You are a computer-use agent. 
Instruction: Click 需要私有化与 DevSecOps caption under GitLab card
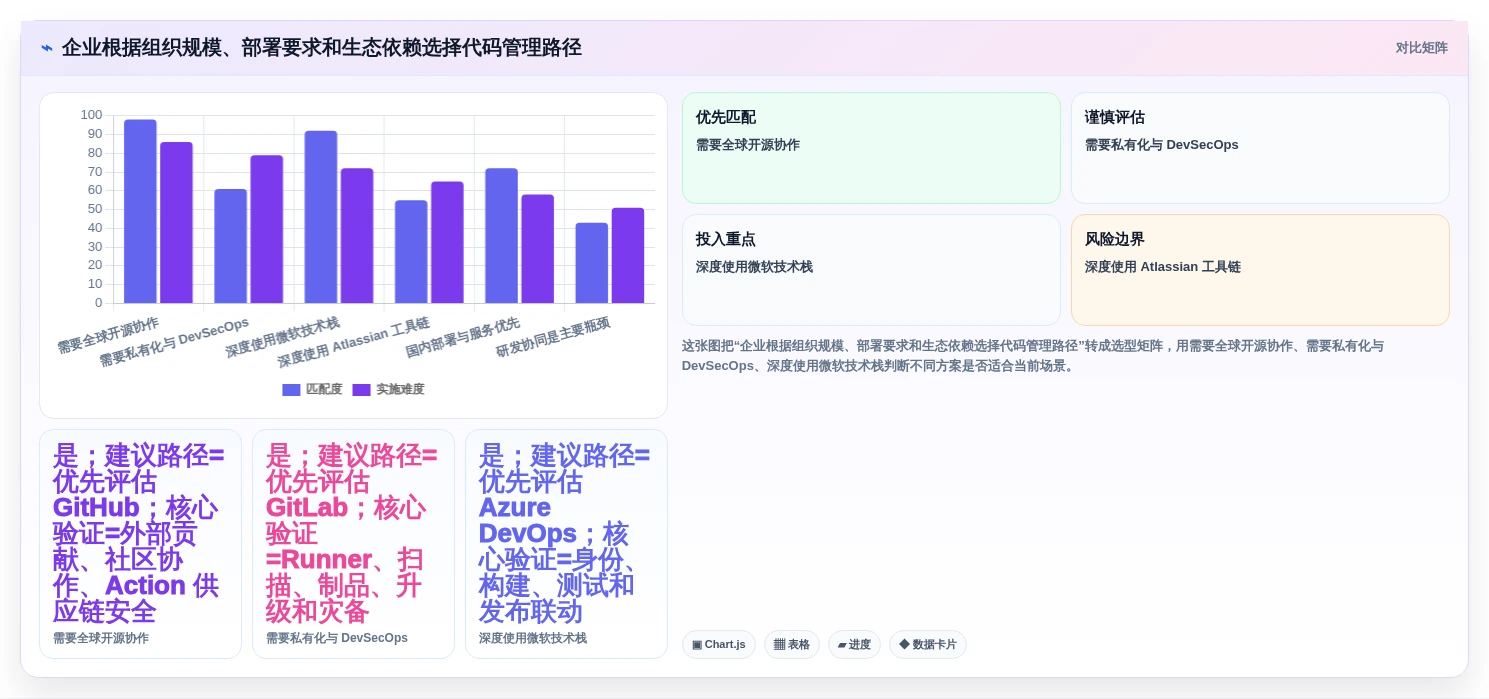coord(337,638)
